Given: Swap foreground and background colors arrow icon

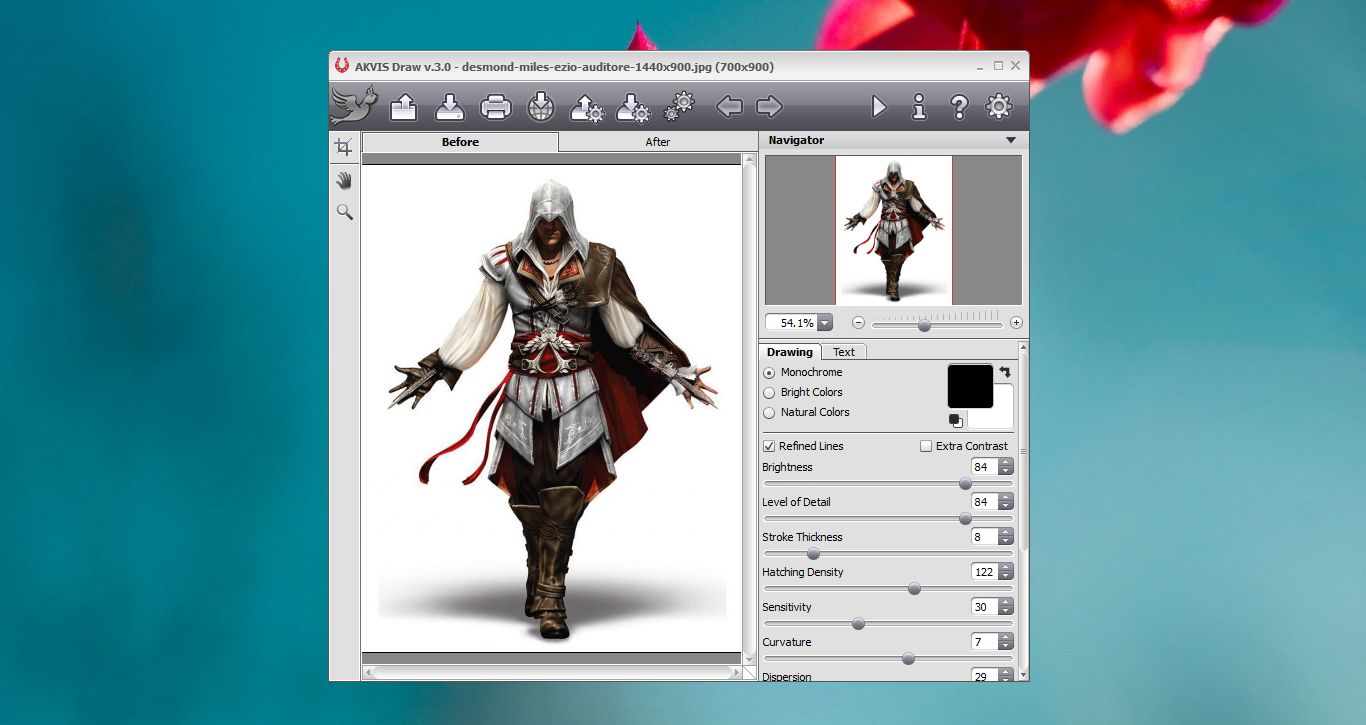Looking at the screenshot, I should pos(1005,371).
